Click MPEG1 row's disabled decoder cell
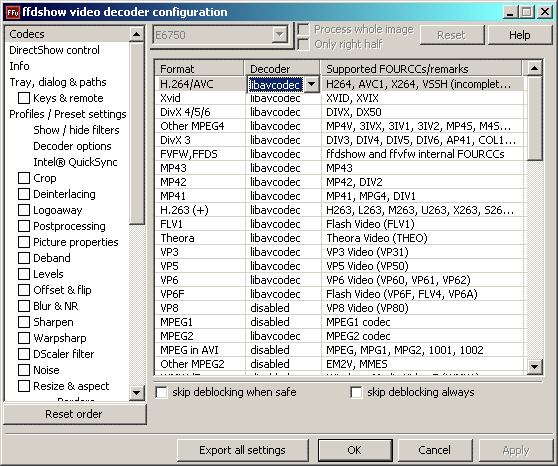The image size is (558, 466). point(283,322)
